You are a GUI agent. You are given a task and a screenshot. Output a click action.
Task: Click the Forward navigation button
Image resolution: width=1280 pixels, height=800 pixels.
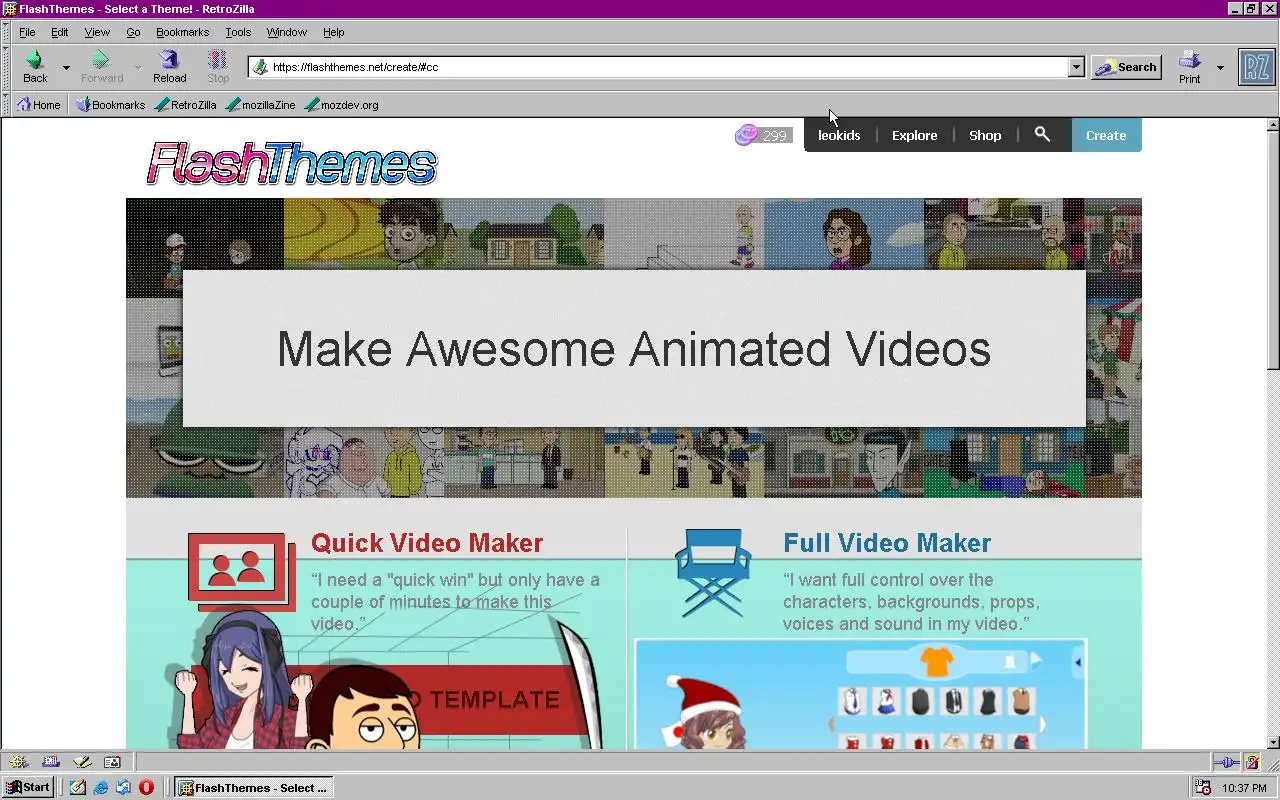pos(102,67)
